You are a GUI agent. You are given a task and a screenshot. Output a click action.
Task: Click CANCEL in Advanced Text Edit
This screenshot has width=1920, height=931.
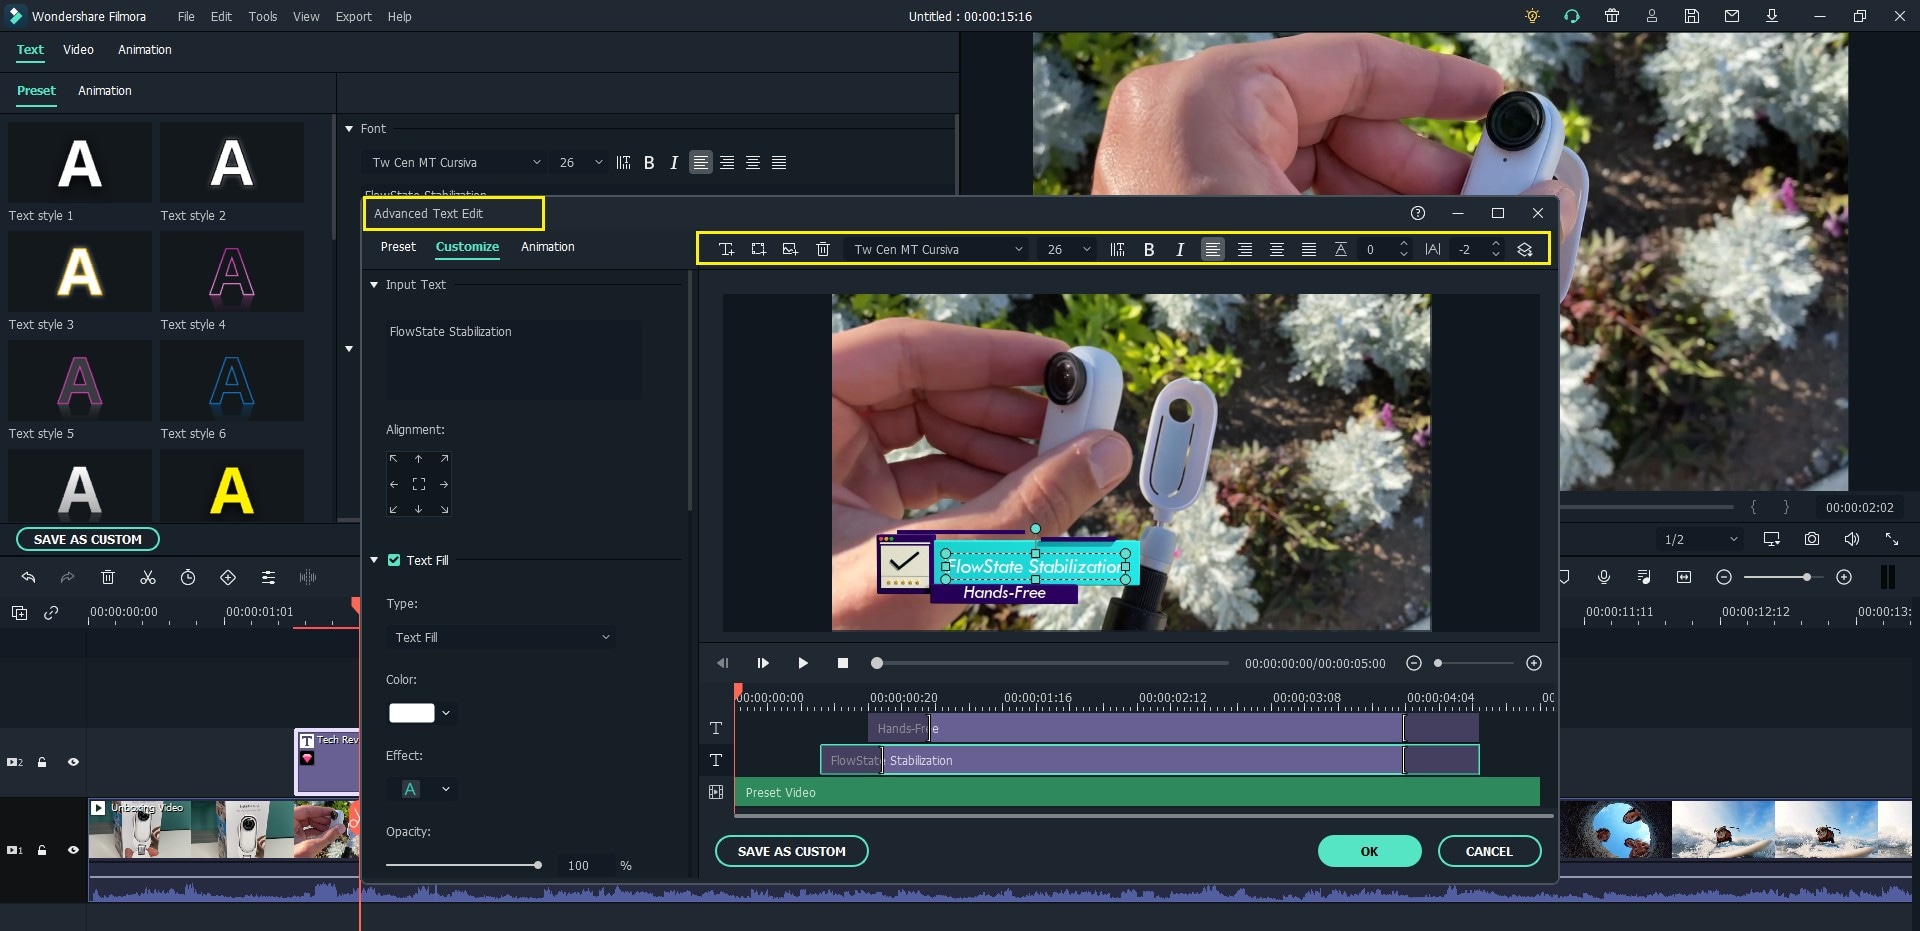(1489, 851)
